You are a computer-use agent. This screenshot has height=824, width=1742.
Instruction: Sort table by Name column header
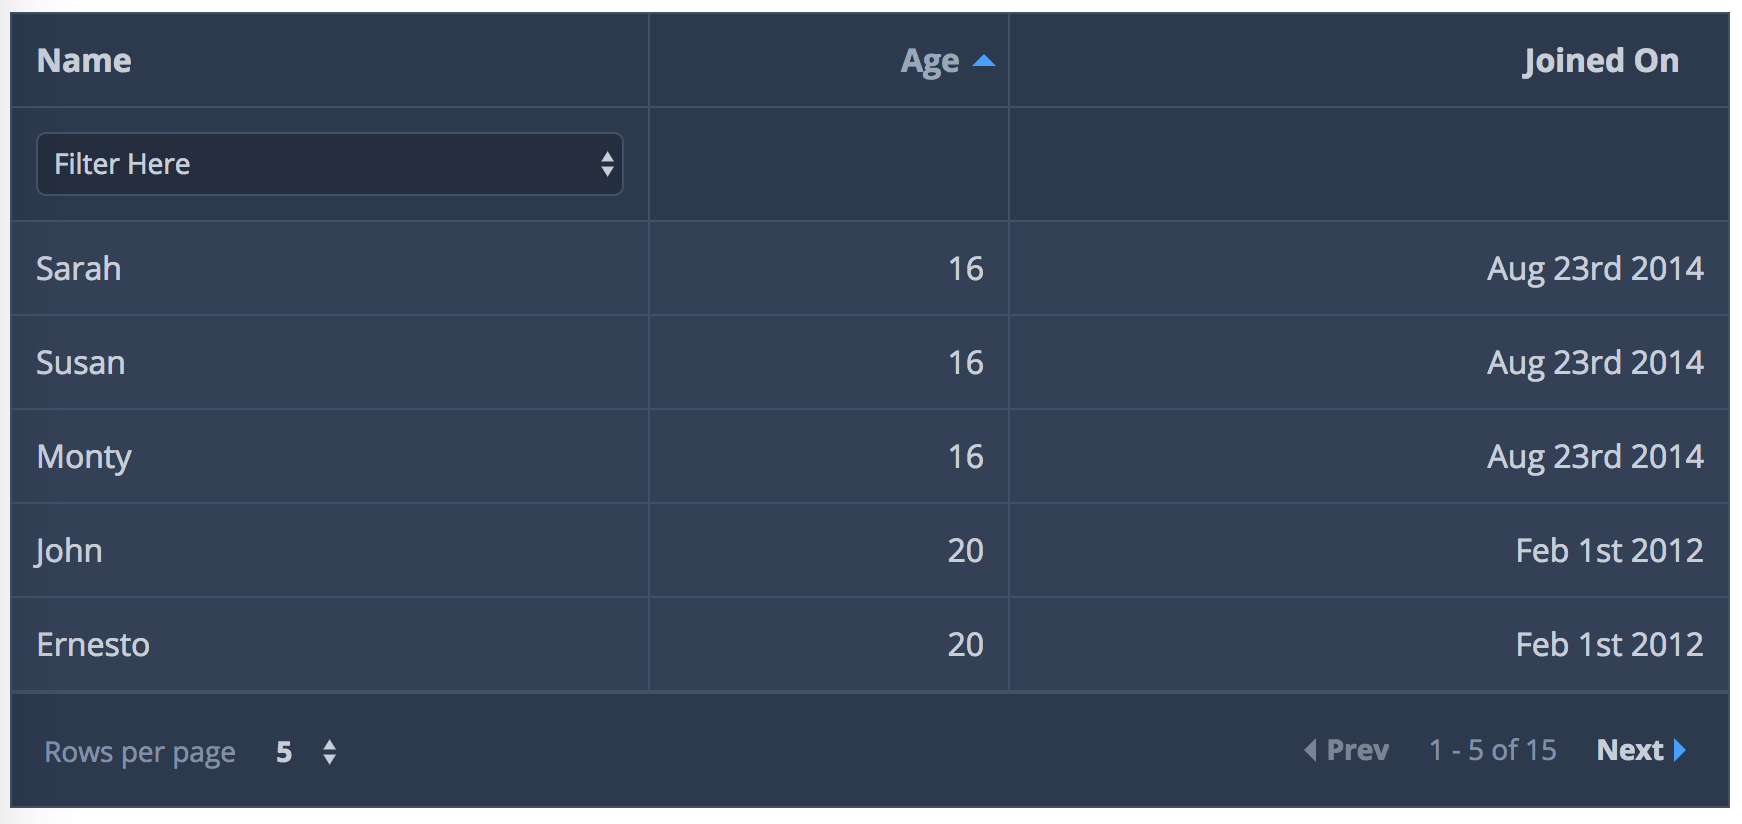tap(84, 61)
